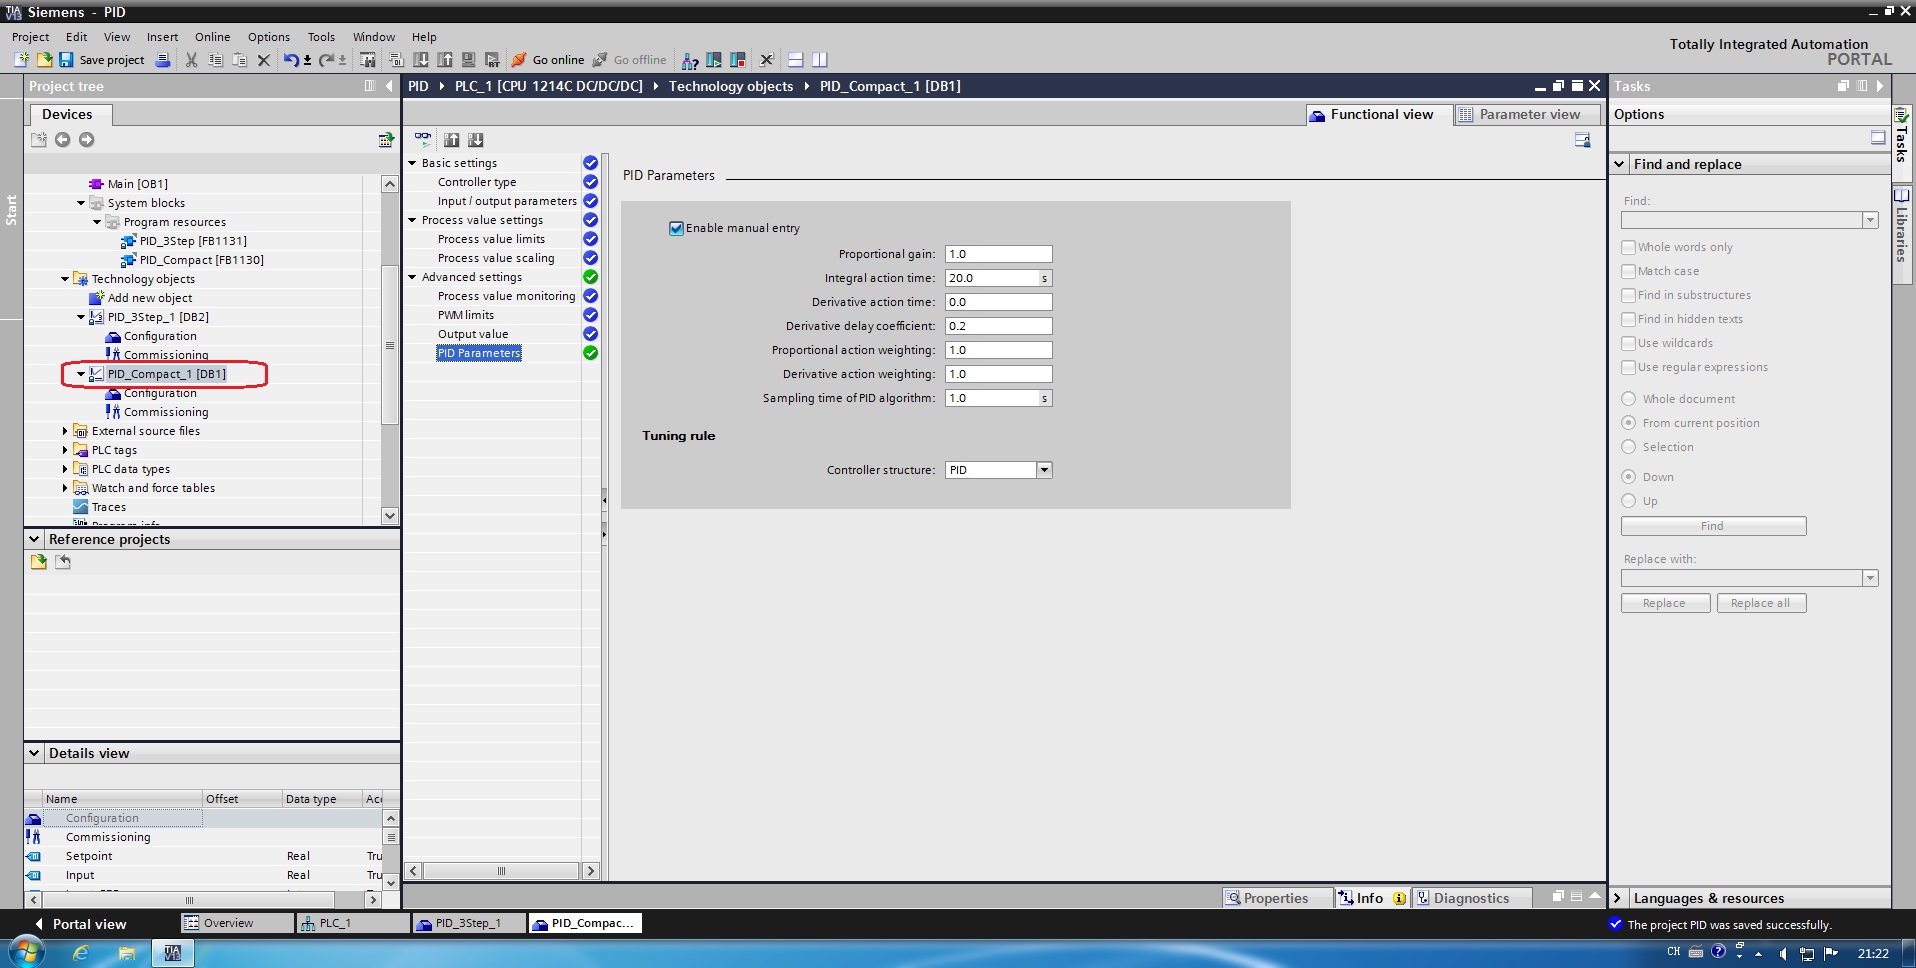Start CPU using the toolbar icon
Image resolution: width=1916 pixels, height=968 pixels.
(x=714, y=60)
